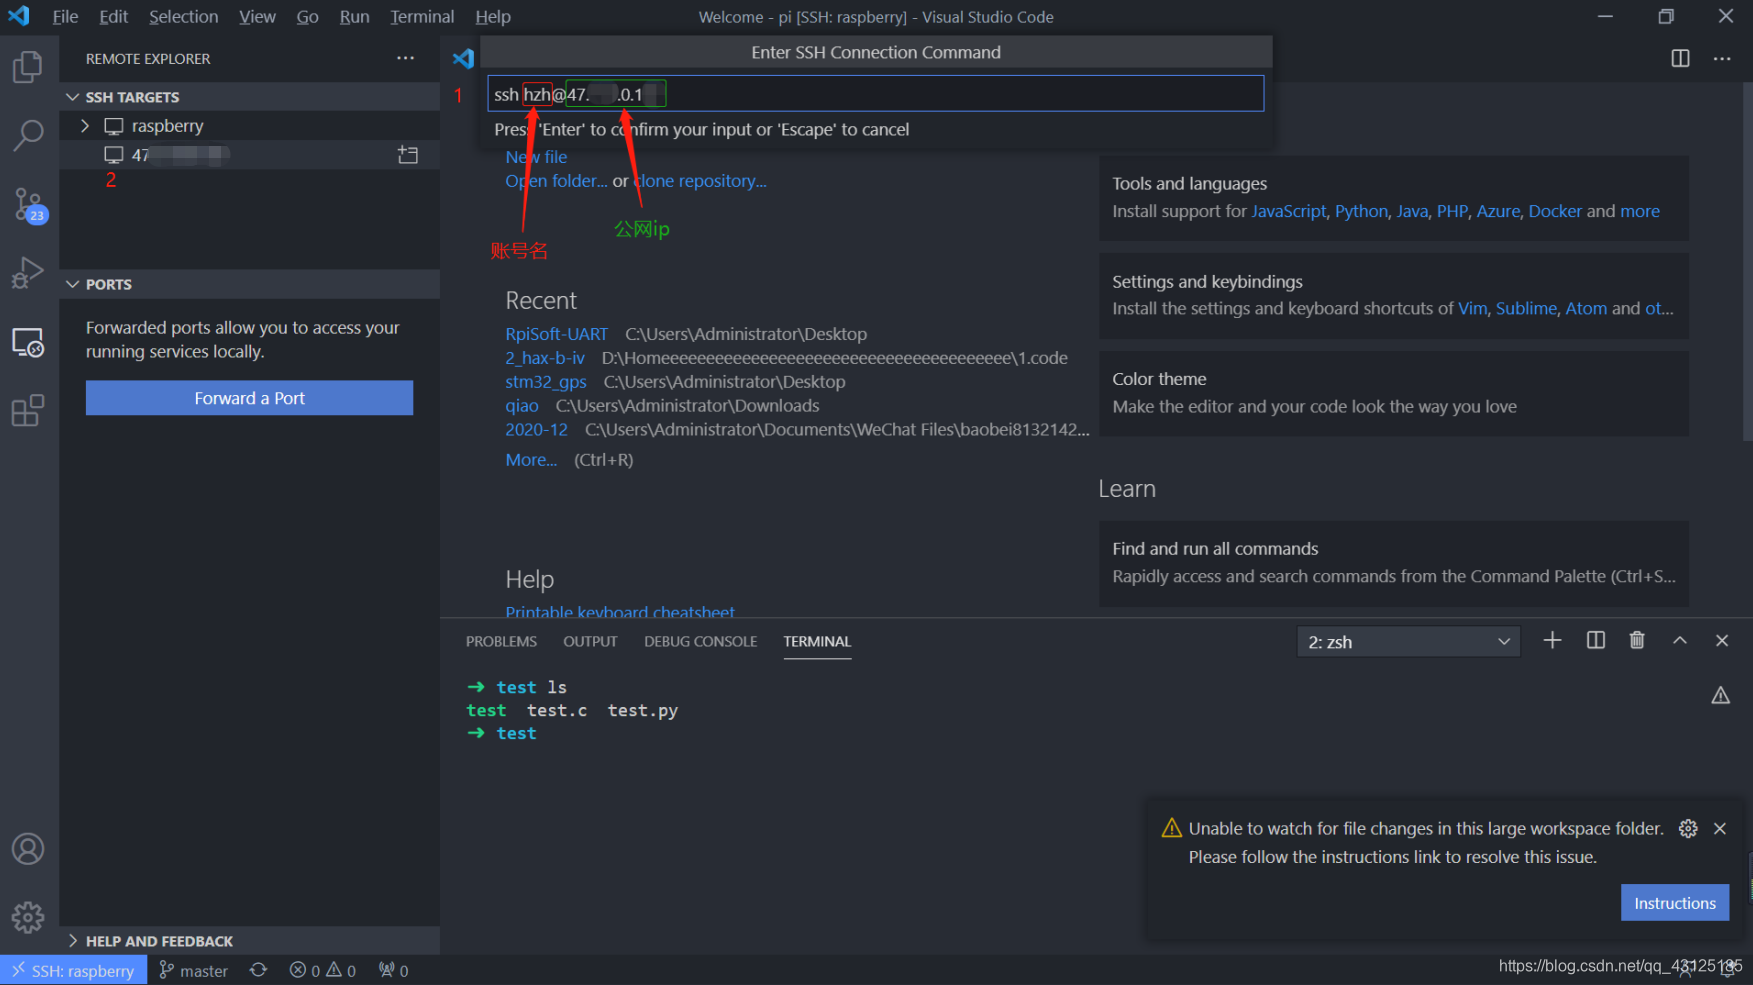Open the 2020-12 recent folder

pos(536,430)
